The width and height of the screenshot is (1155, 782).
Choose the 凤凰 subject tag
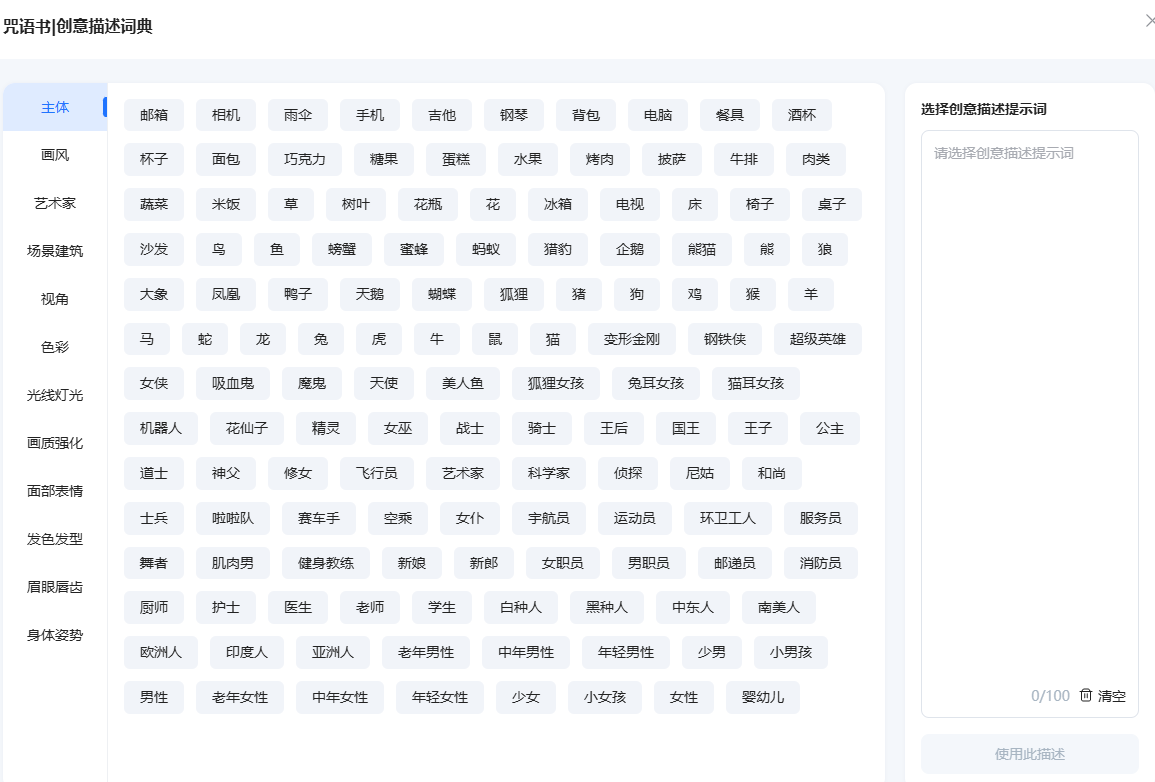point(226,294)
